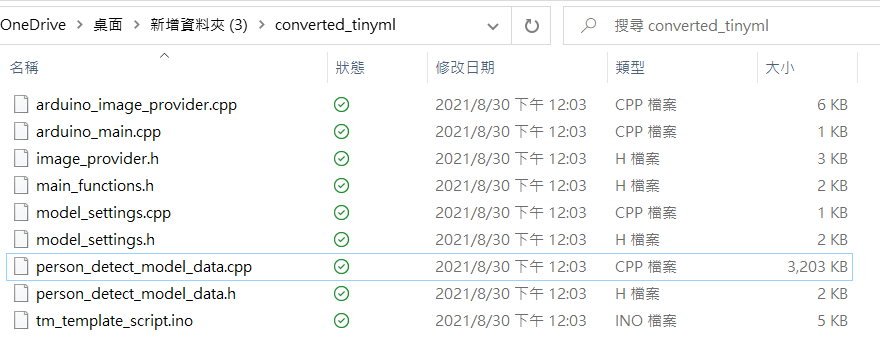Image resolution: width=880 pixels, height=364 pixels.
Task: Select person_detect_model_data.h file icon
Action: [x=21, y=293]
